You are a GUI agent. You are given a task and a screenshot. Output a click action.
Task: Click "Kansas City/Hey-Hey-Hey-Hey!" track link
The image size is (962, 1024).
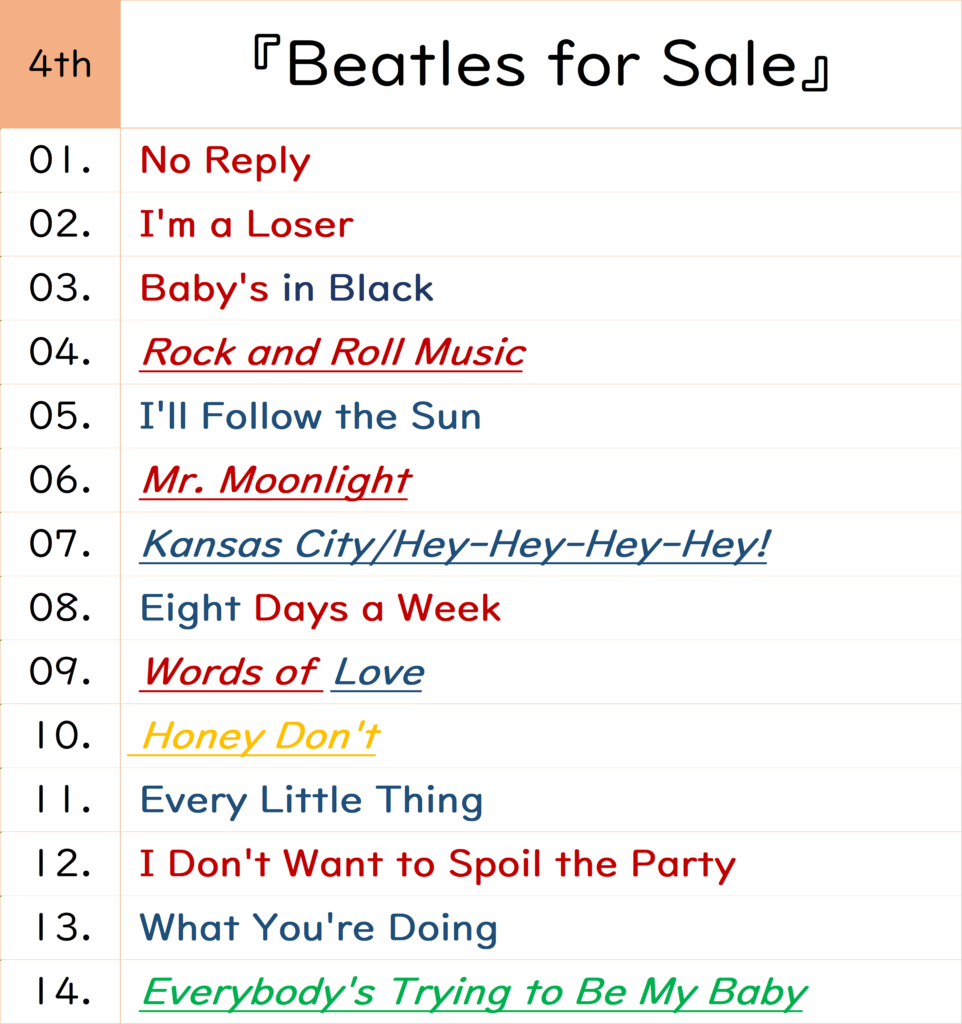tap(454, 545)
